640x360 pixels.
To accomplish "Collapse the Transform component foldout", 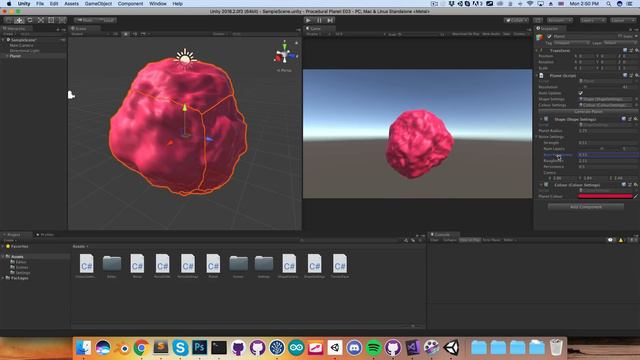I will [x=537, y=51].
